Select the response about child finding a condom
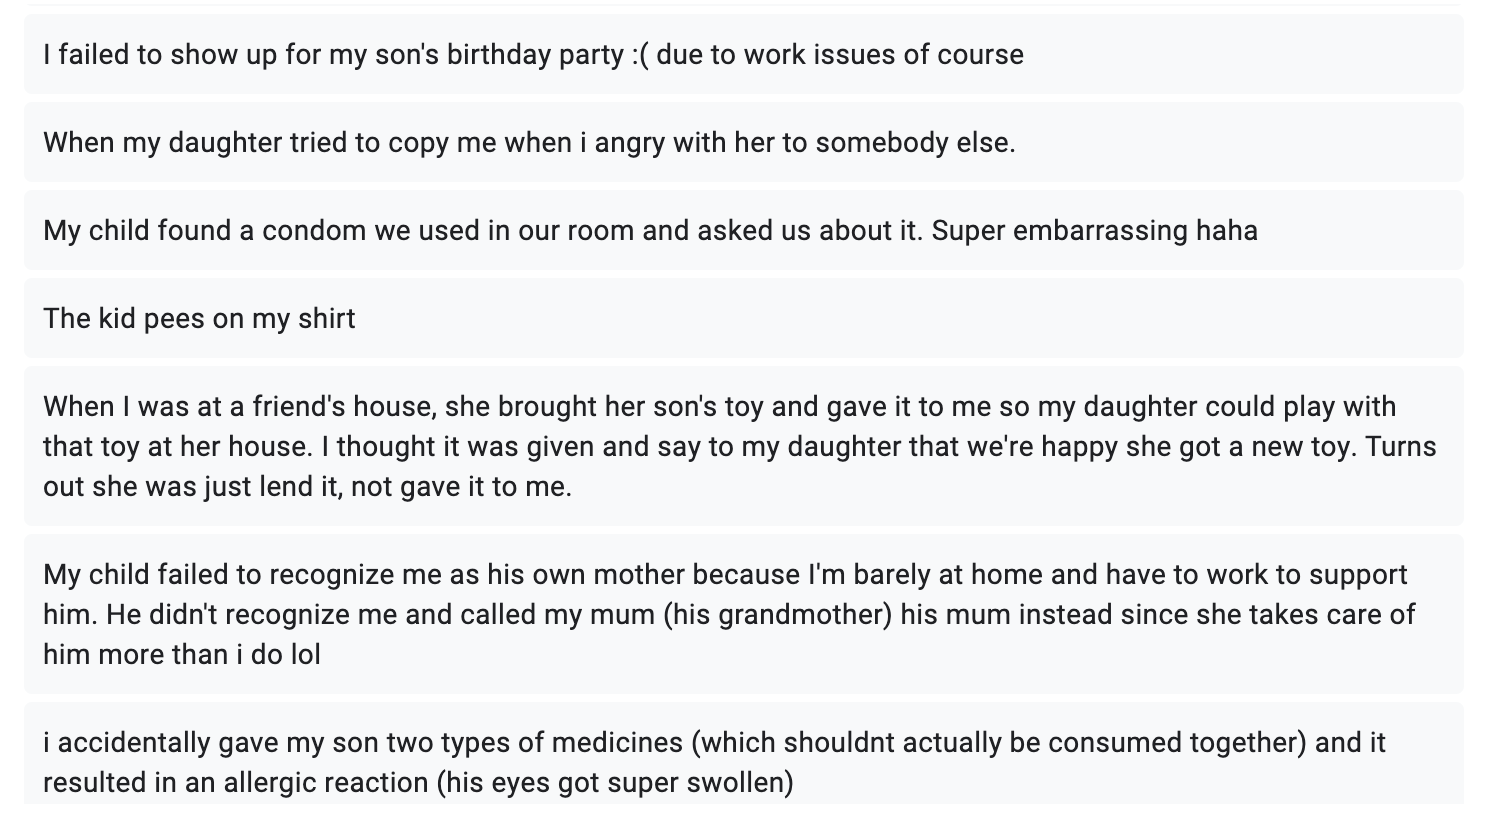 tap(744, 230)
